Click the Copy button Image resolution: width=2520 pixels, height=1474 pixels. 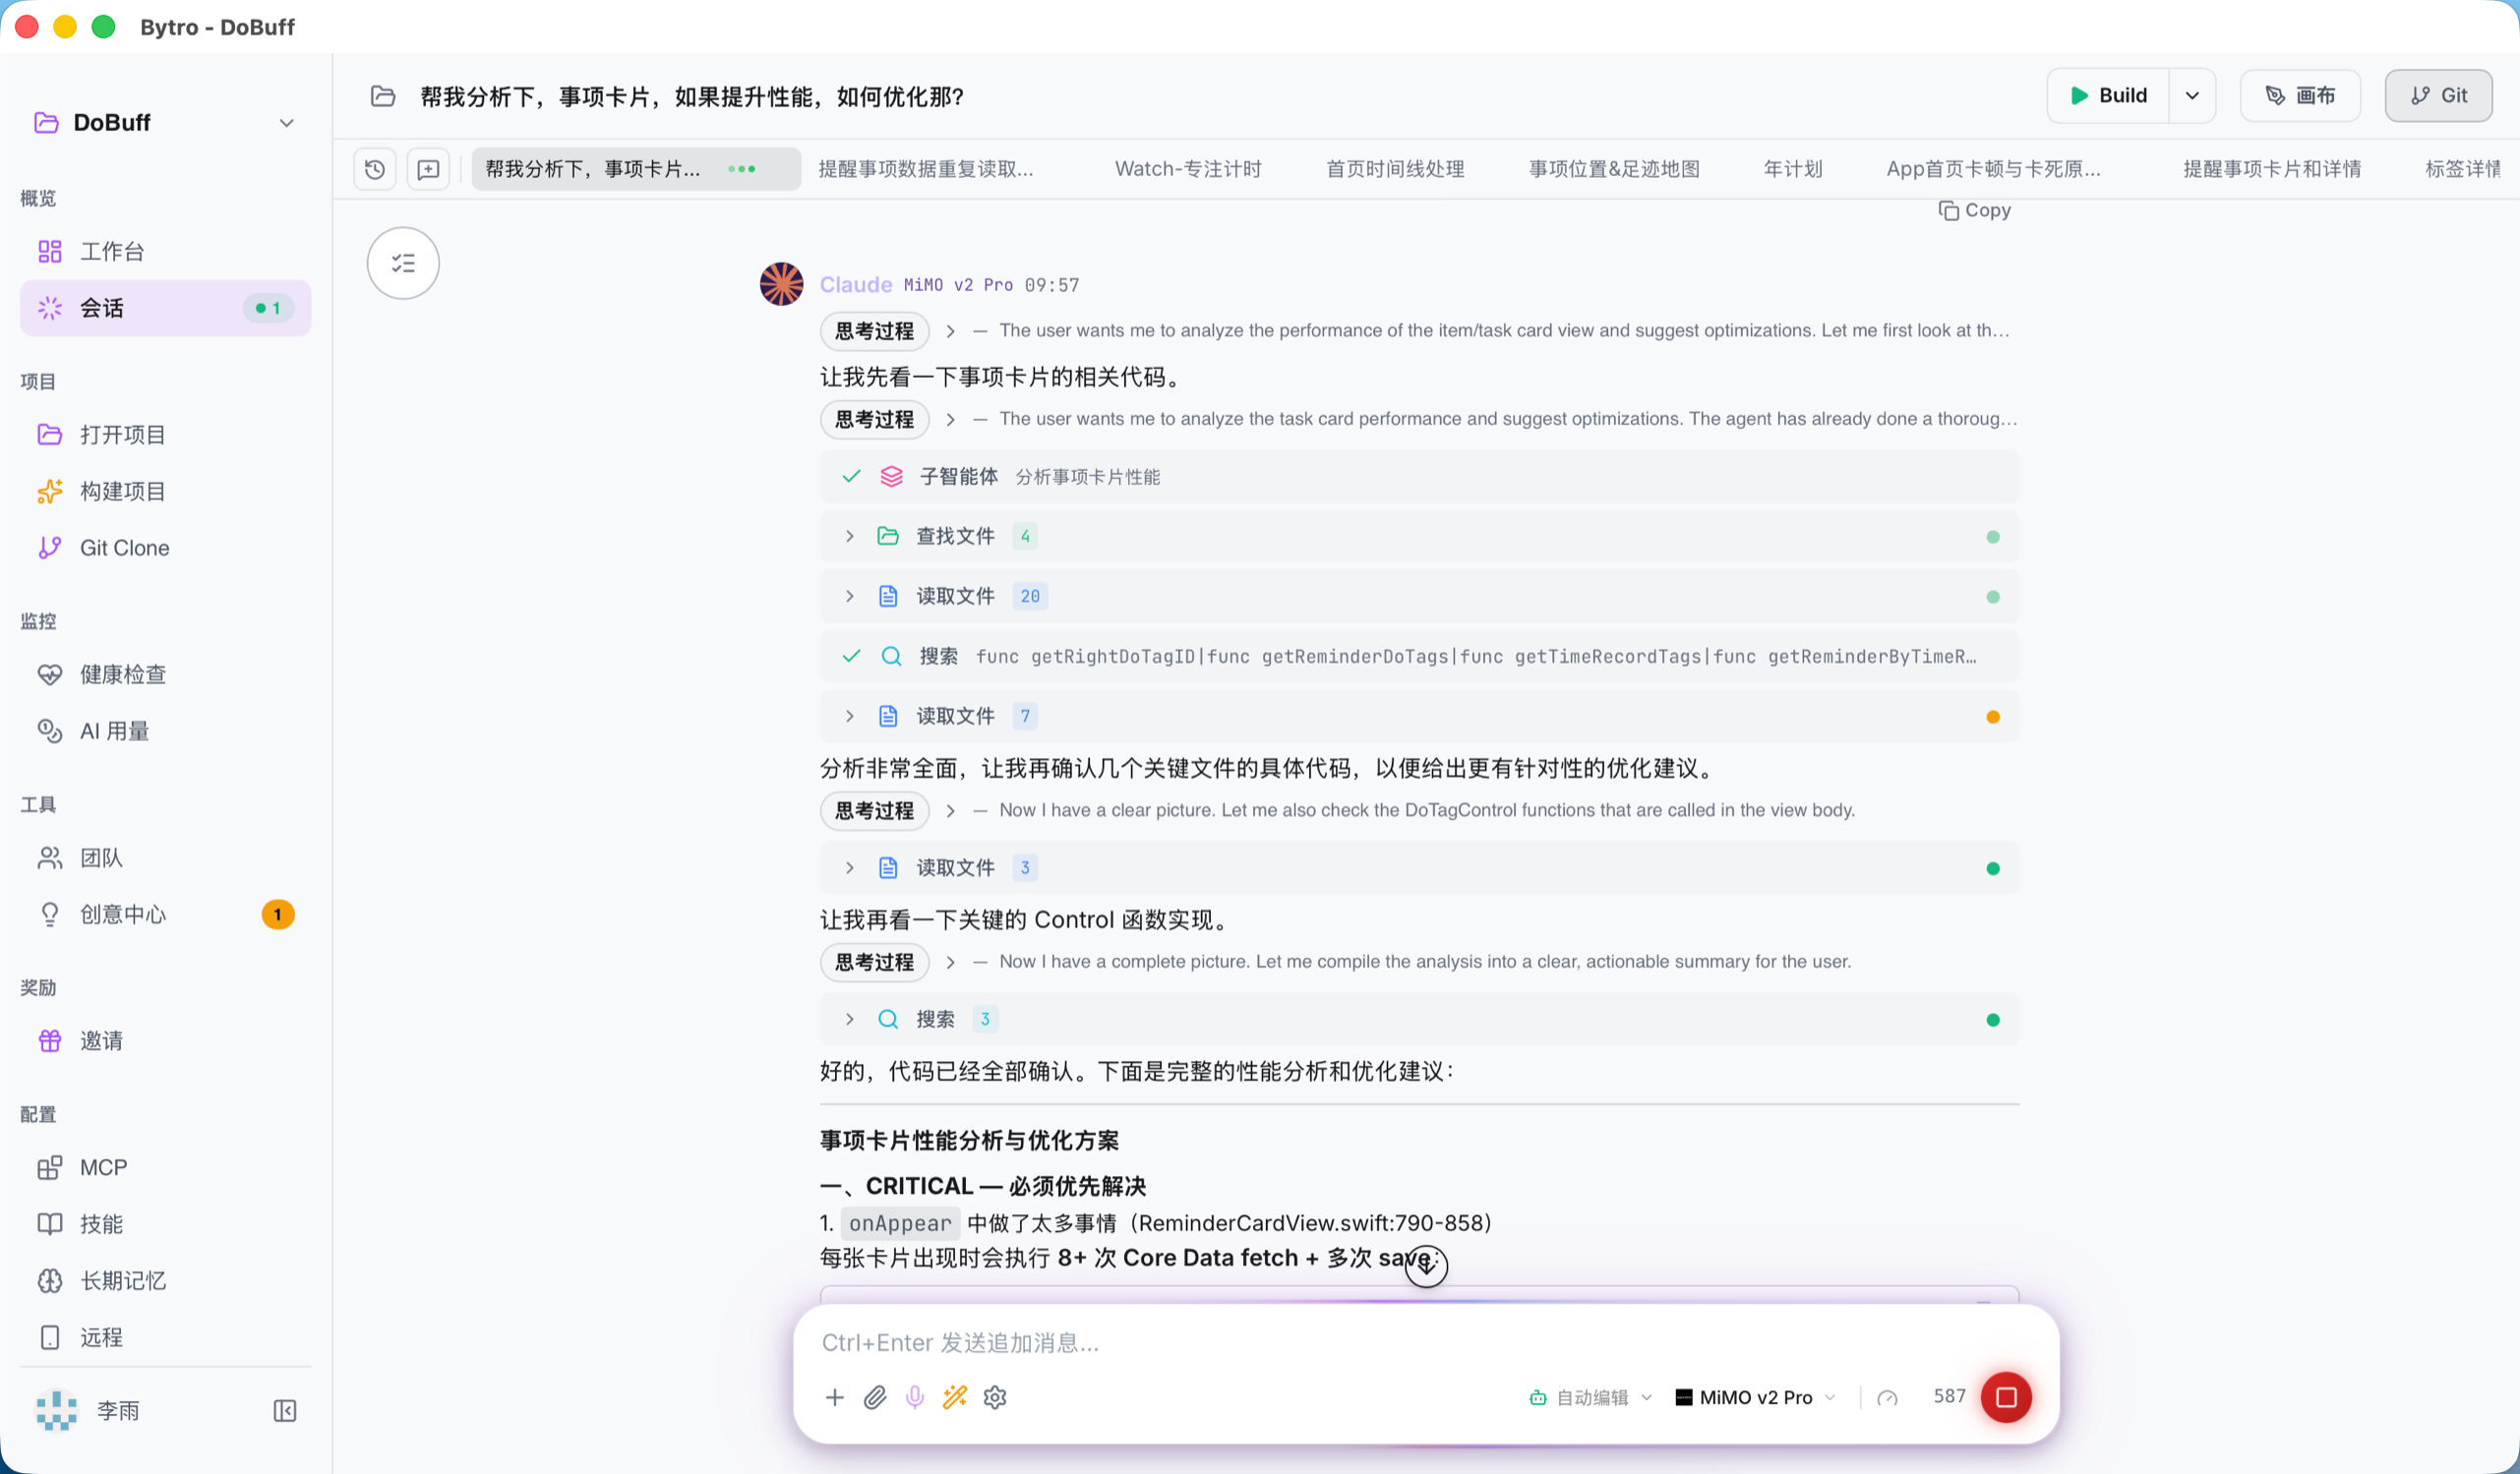pos(1974,210)
